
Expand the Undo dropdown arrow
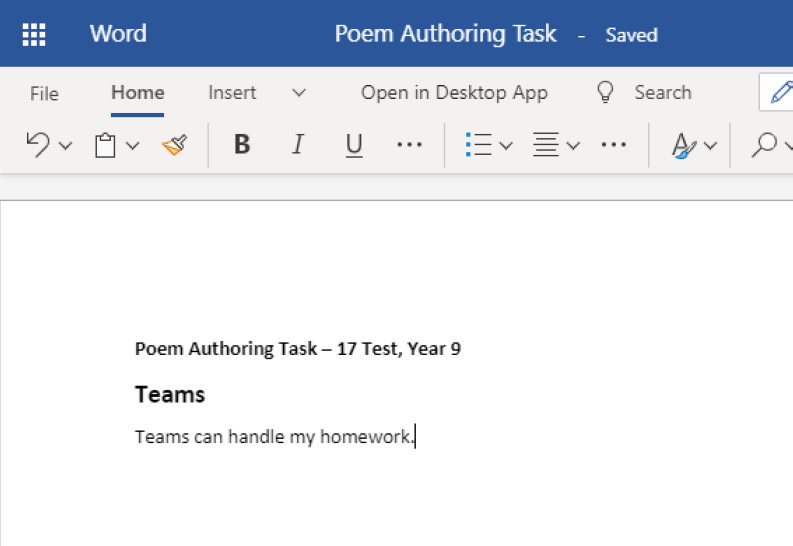[66, 146]
